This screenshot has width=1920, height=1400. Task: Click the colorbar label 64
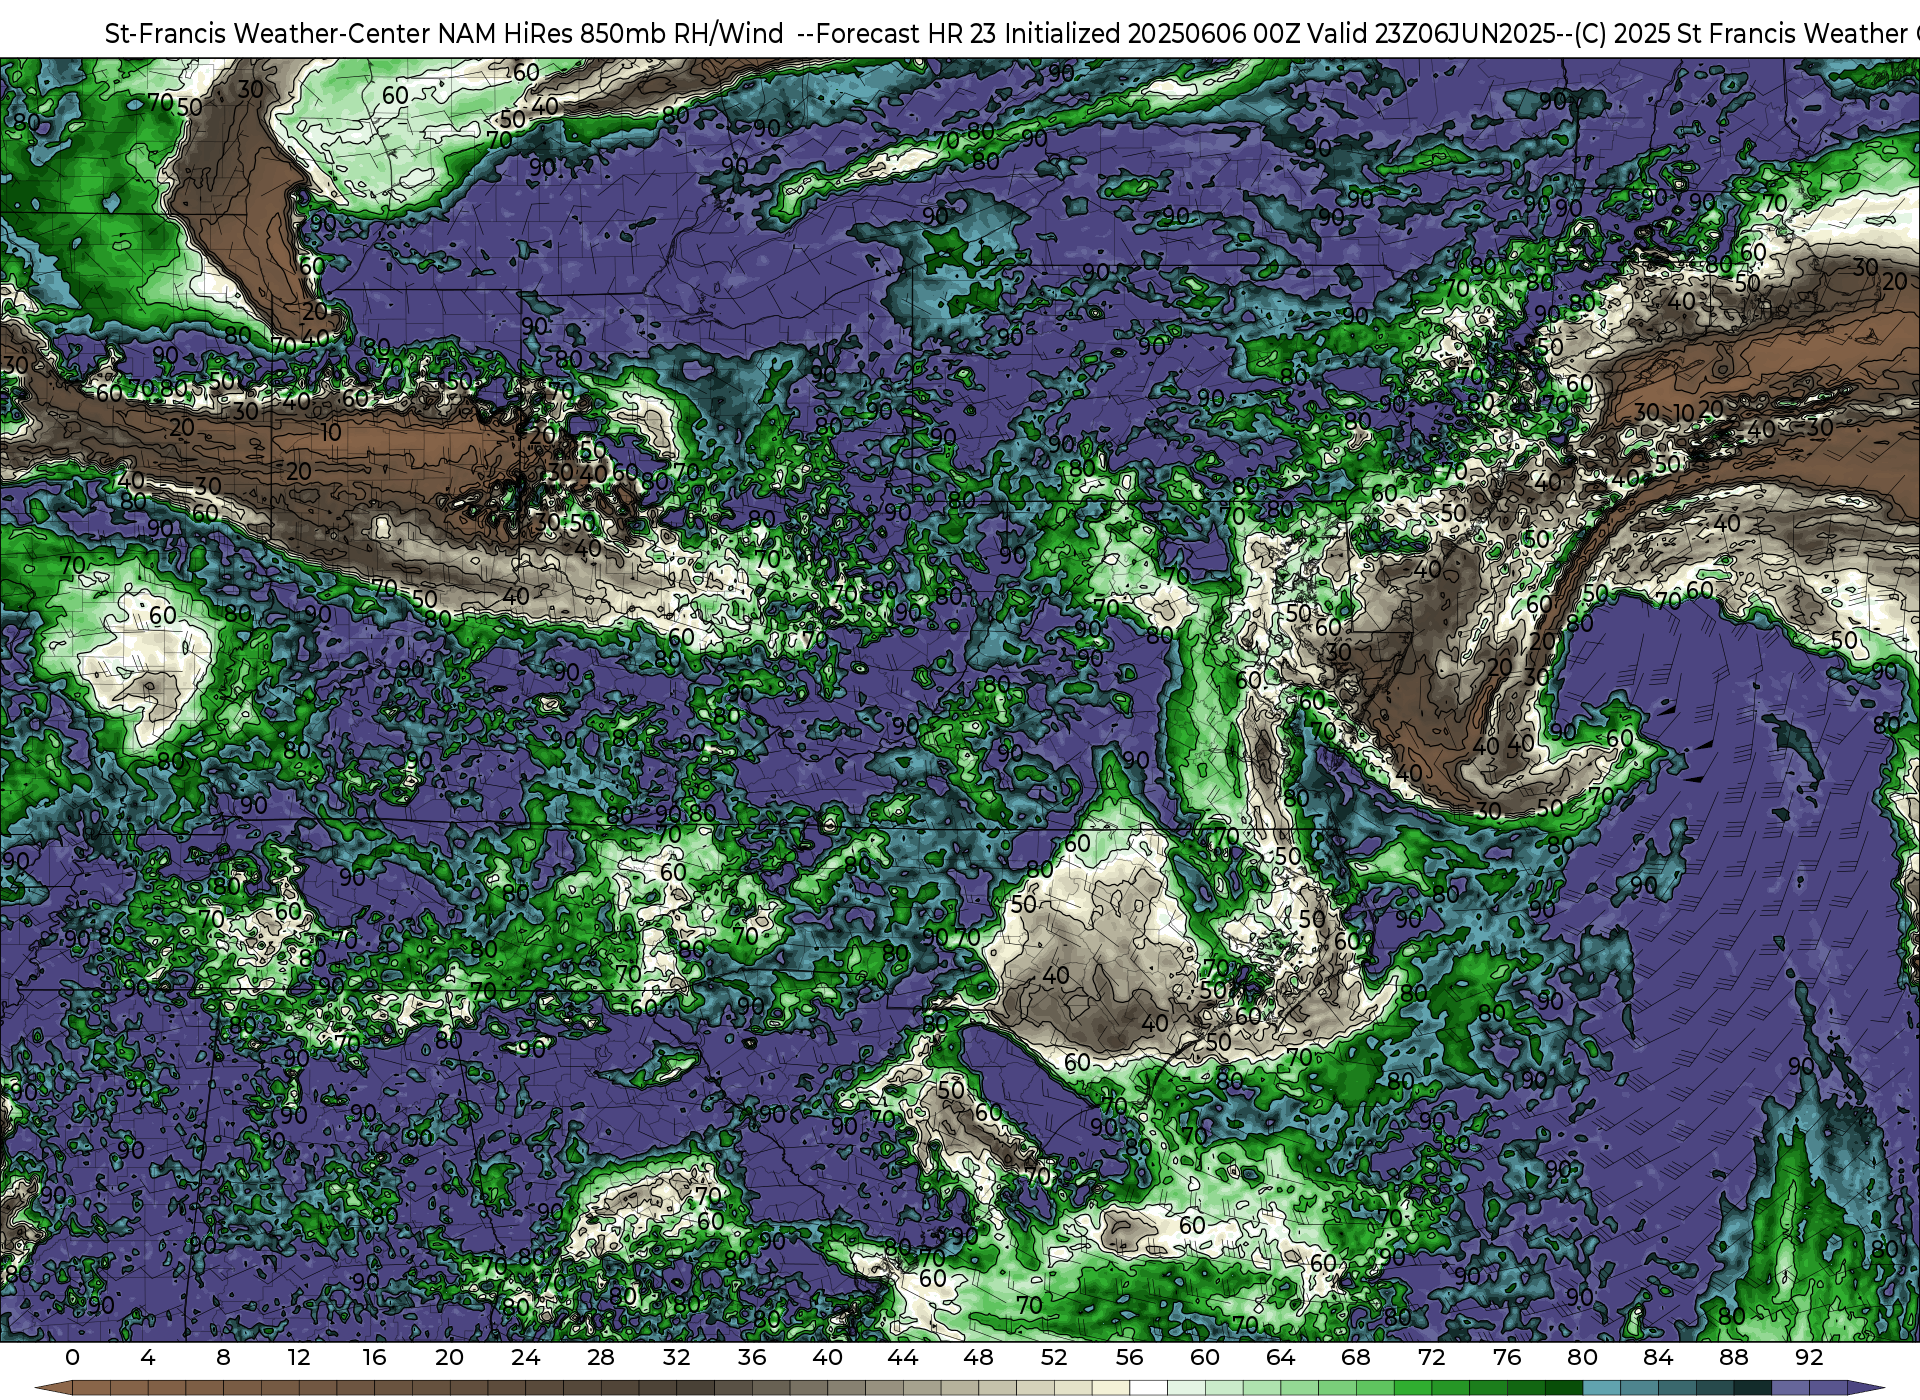click(x=1280, y=1358)
